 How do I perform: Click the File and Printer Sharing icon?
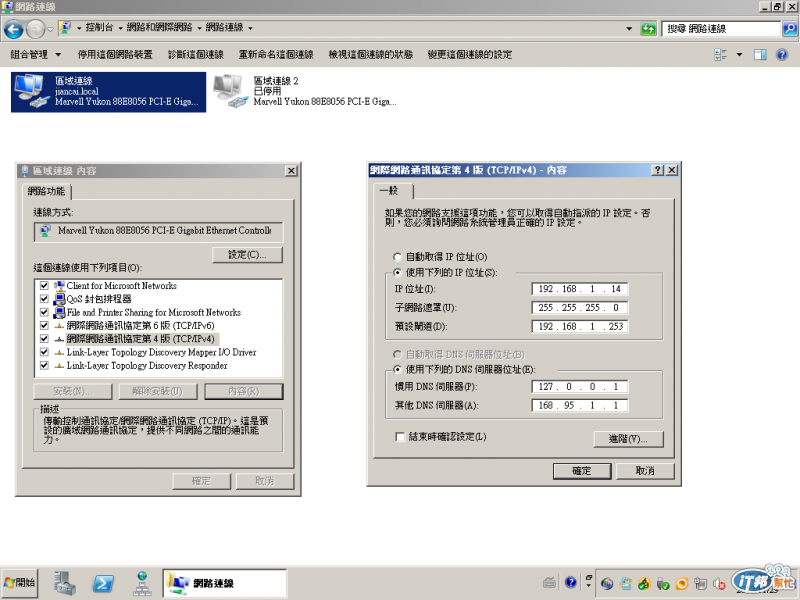pos(59,312)
